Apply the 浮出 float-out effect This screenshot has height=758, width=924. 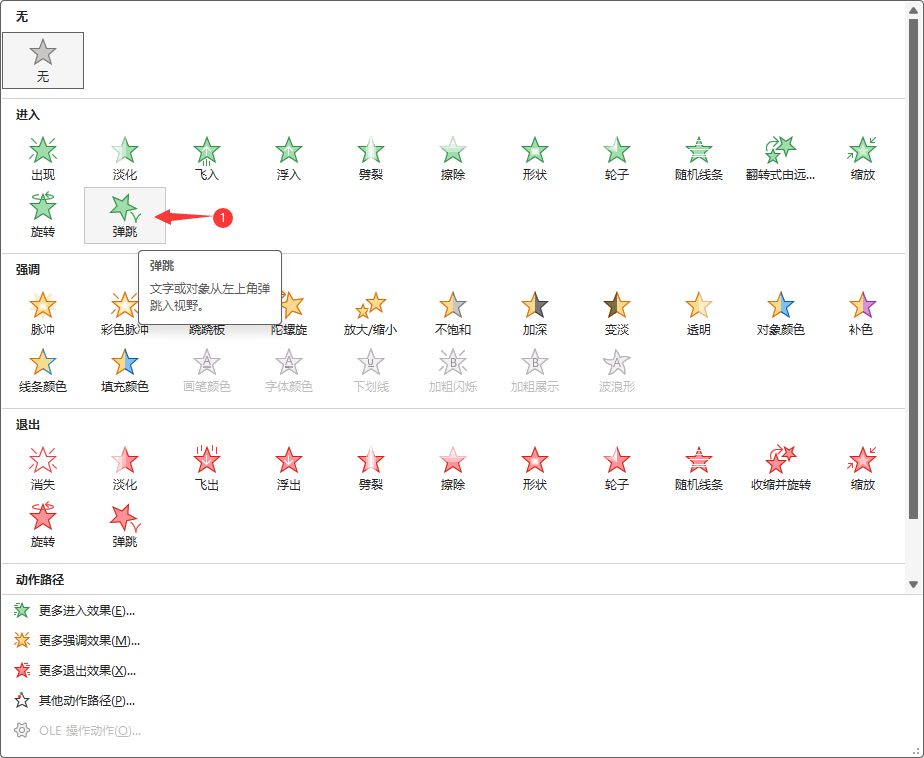(289, 469)
